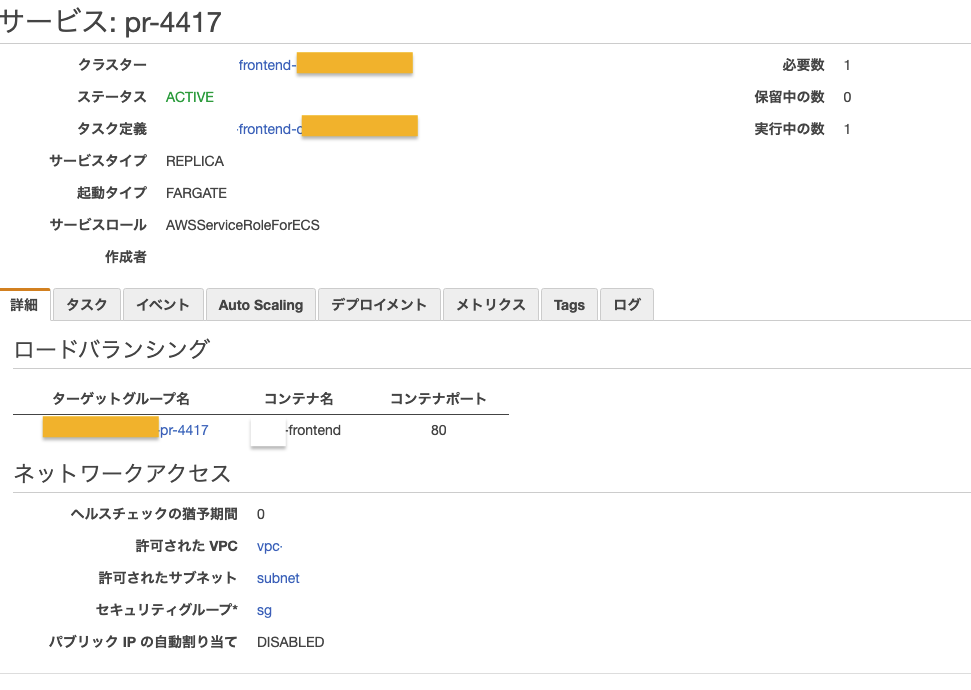Open the 許可された VPC link
Image resolution: width=971 pixels, height=690 pixels.
pyautogui.click(x=268, y=546)
